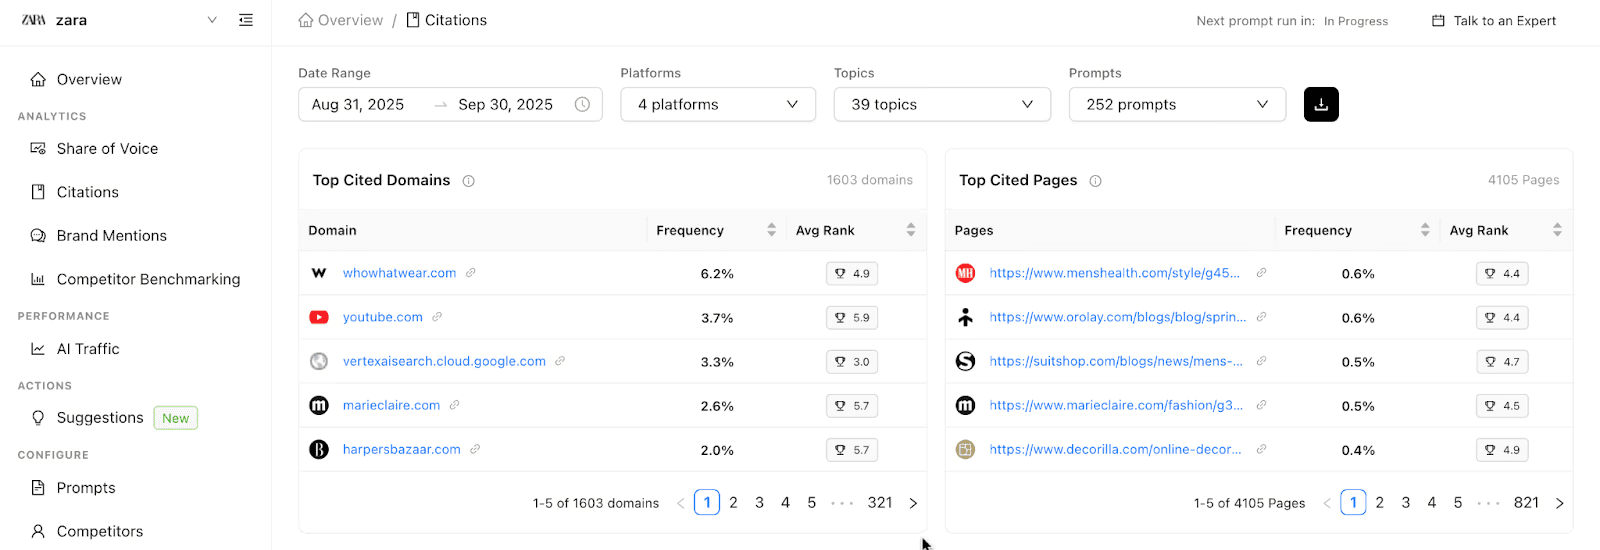The image size is (1600, 550).
Task: Set the start date Aug 31, 2025
Action: point(358,104)
